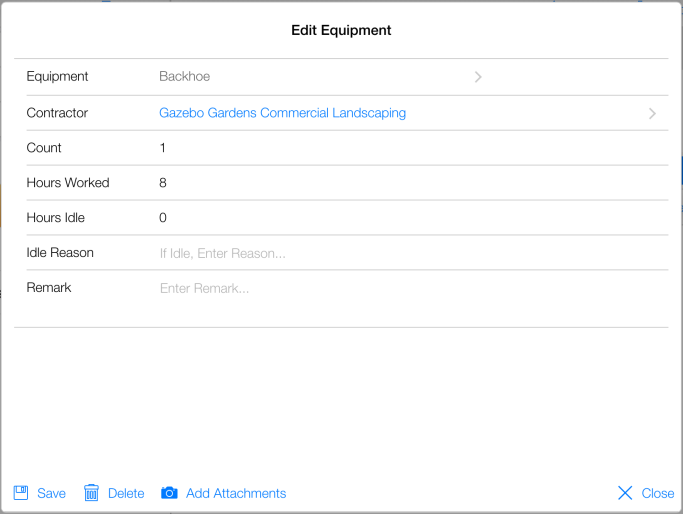683x514 pixels.
Task: Click the floppy disk Save icon
Action: click(x=21, y=493)
